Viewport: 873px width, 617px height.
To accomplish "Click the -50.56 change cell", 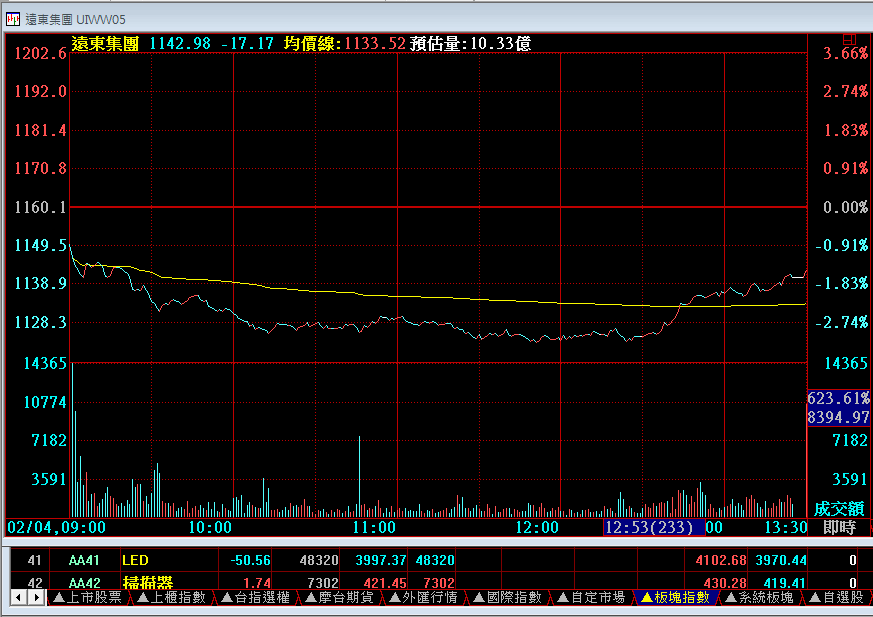I will (x=251, y=560).
